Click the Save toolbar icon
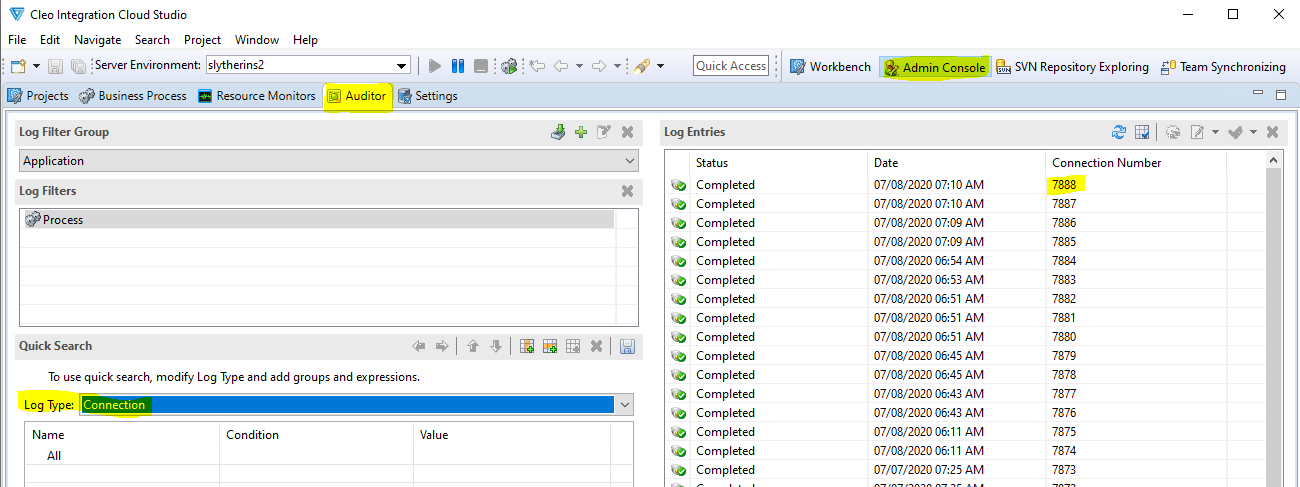1300x487 pixels. (x=56, y=66)
